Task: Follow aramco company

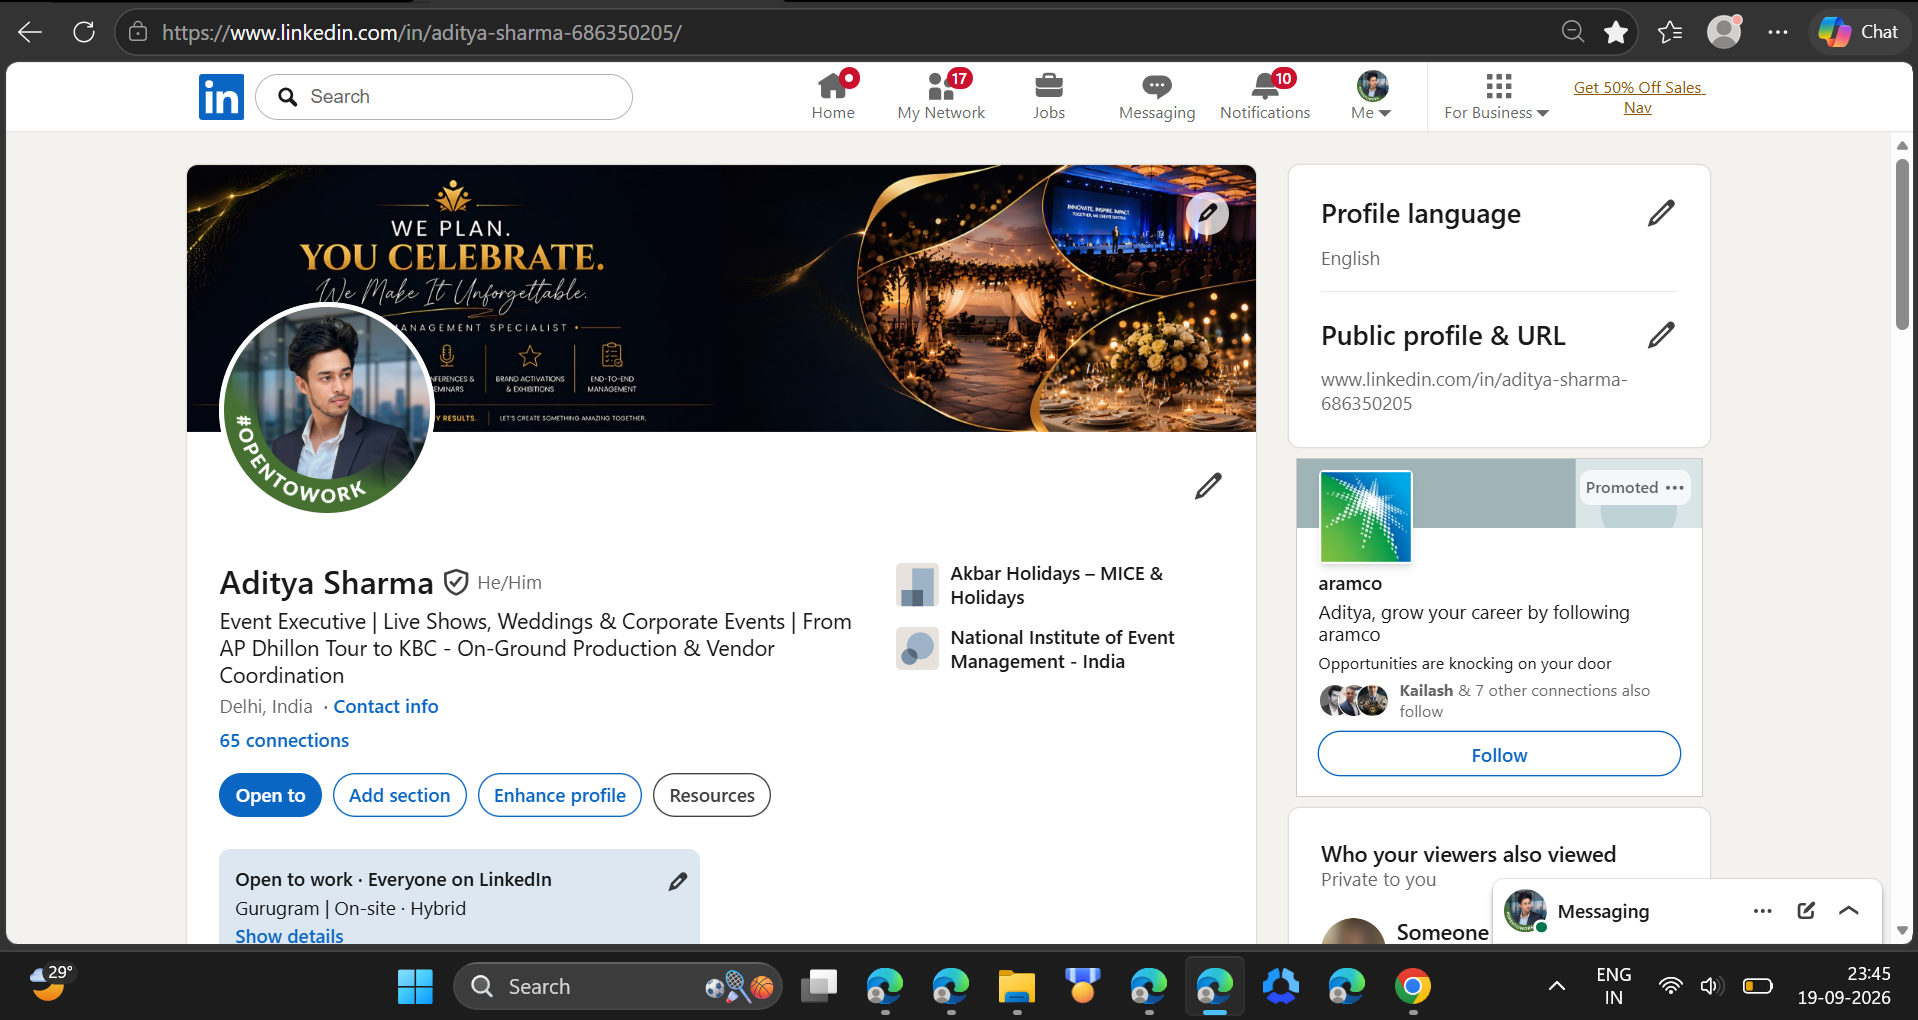Action: [1499, 754]
